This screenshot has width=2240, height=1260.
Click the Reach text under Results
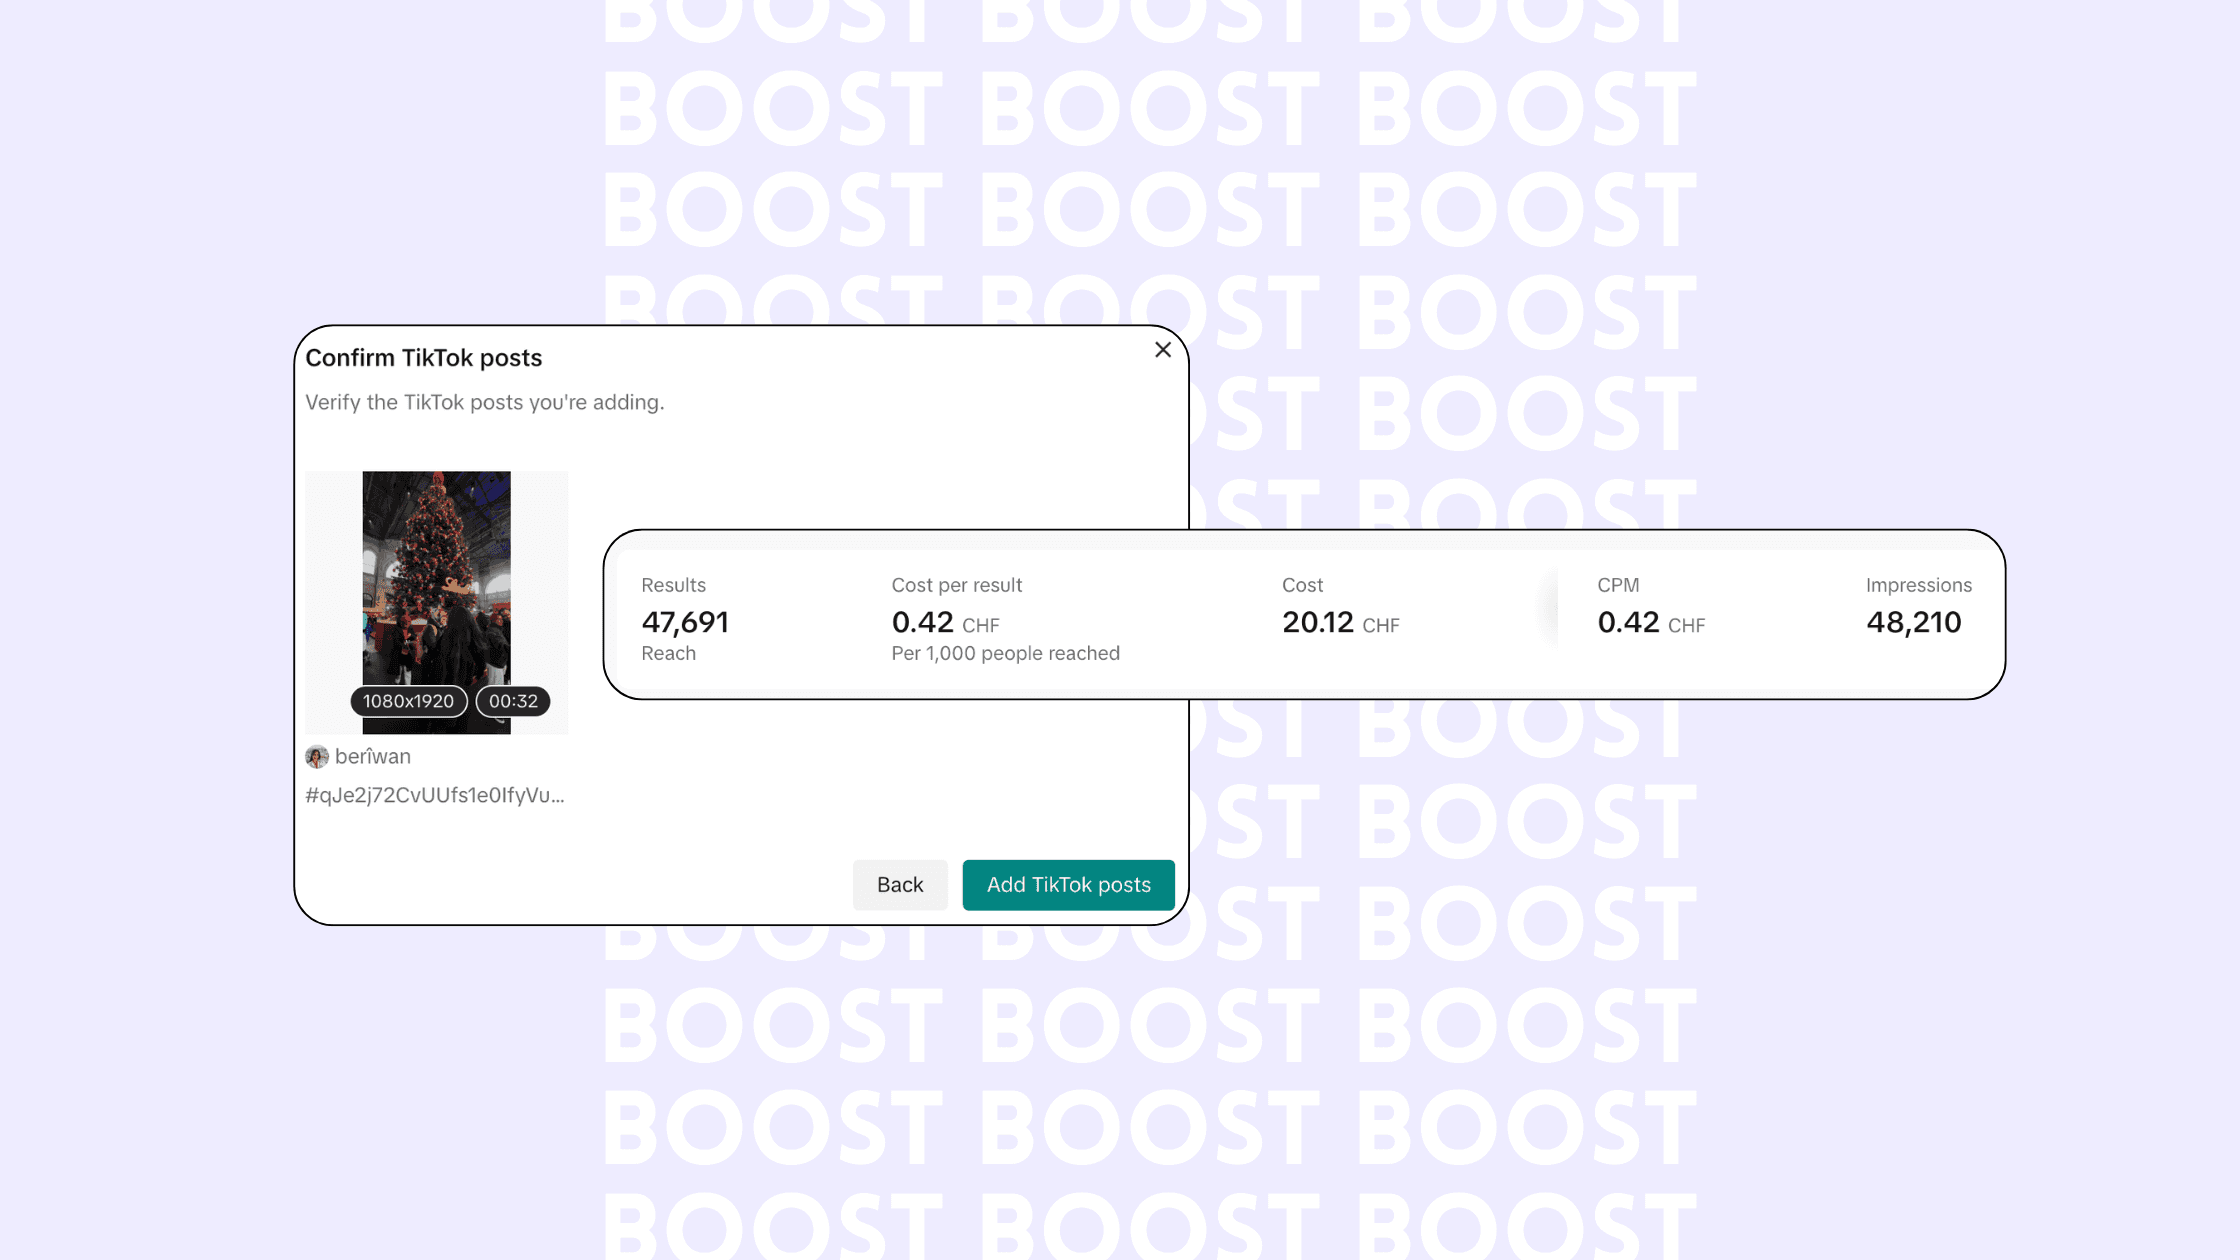tap(668, 653)
